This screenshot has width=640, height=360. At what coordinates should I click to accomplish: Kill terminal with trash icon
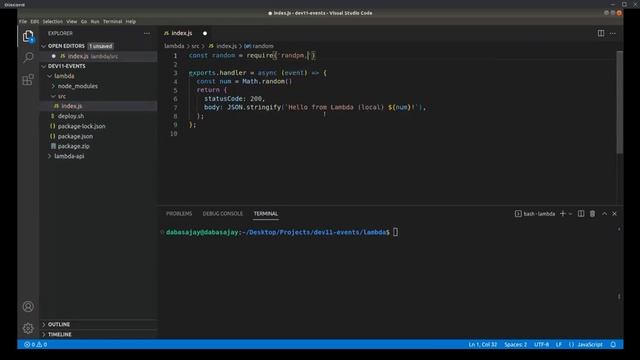click(x=592, y=213)
